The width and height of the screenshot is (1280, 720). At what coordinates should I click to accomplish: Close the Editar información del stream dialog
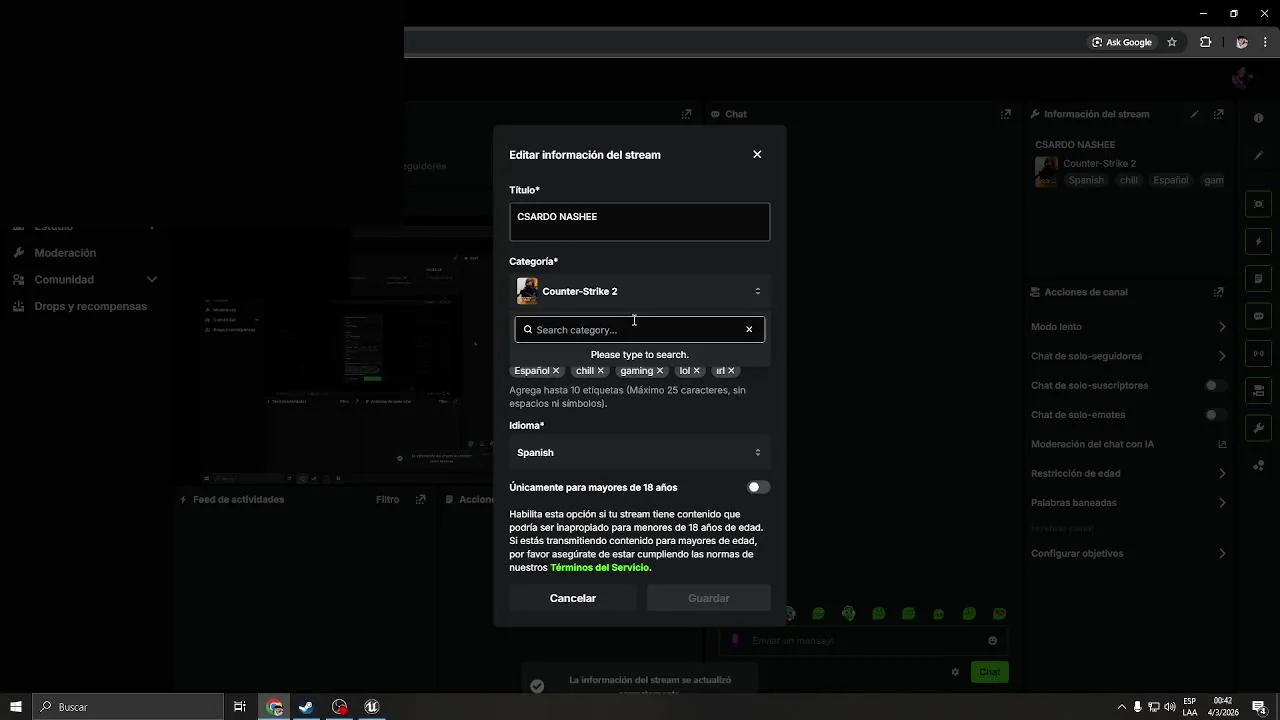pos(757,154)
